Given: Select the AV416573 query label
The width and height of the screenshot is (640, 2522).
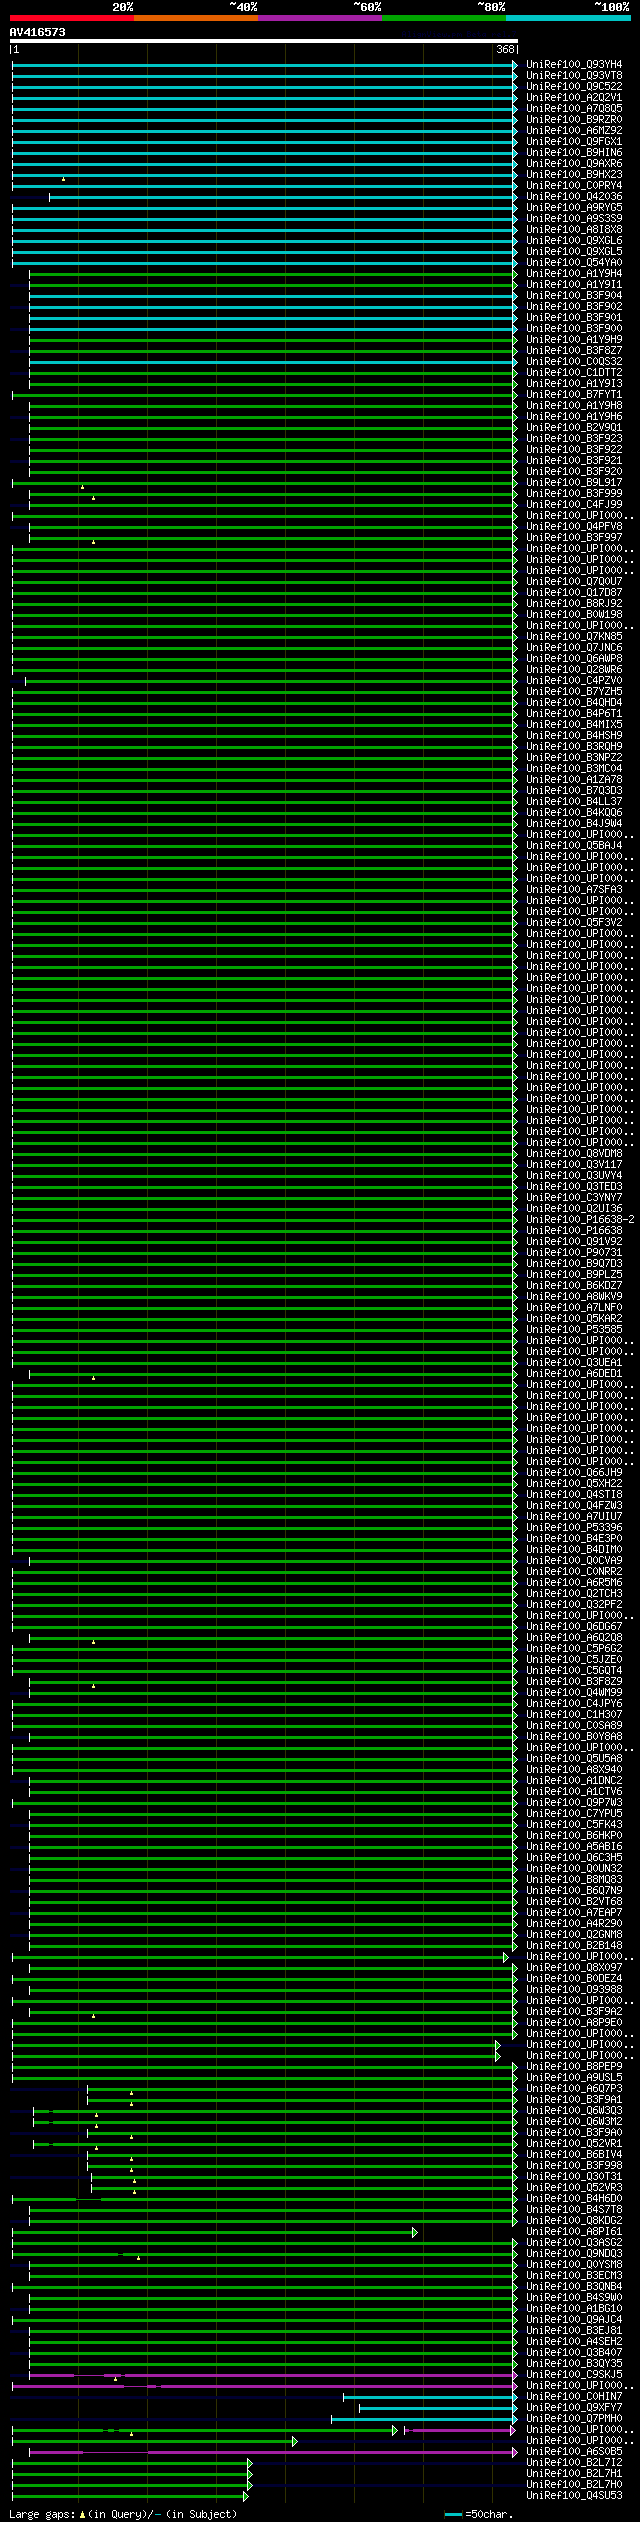Looking at the screenshot, I should (38, 32).
